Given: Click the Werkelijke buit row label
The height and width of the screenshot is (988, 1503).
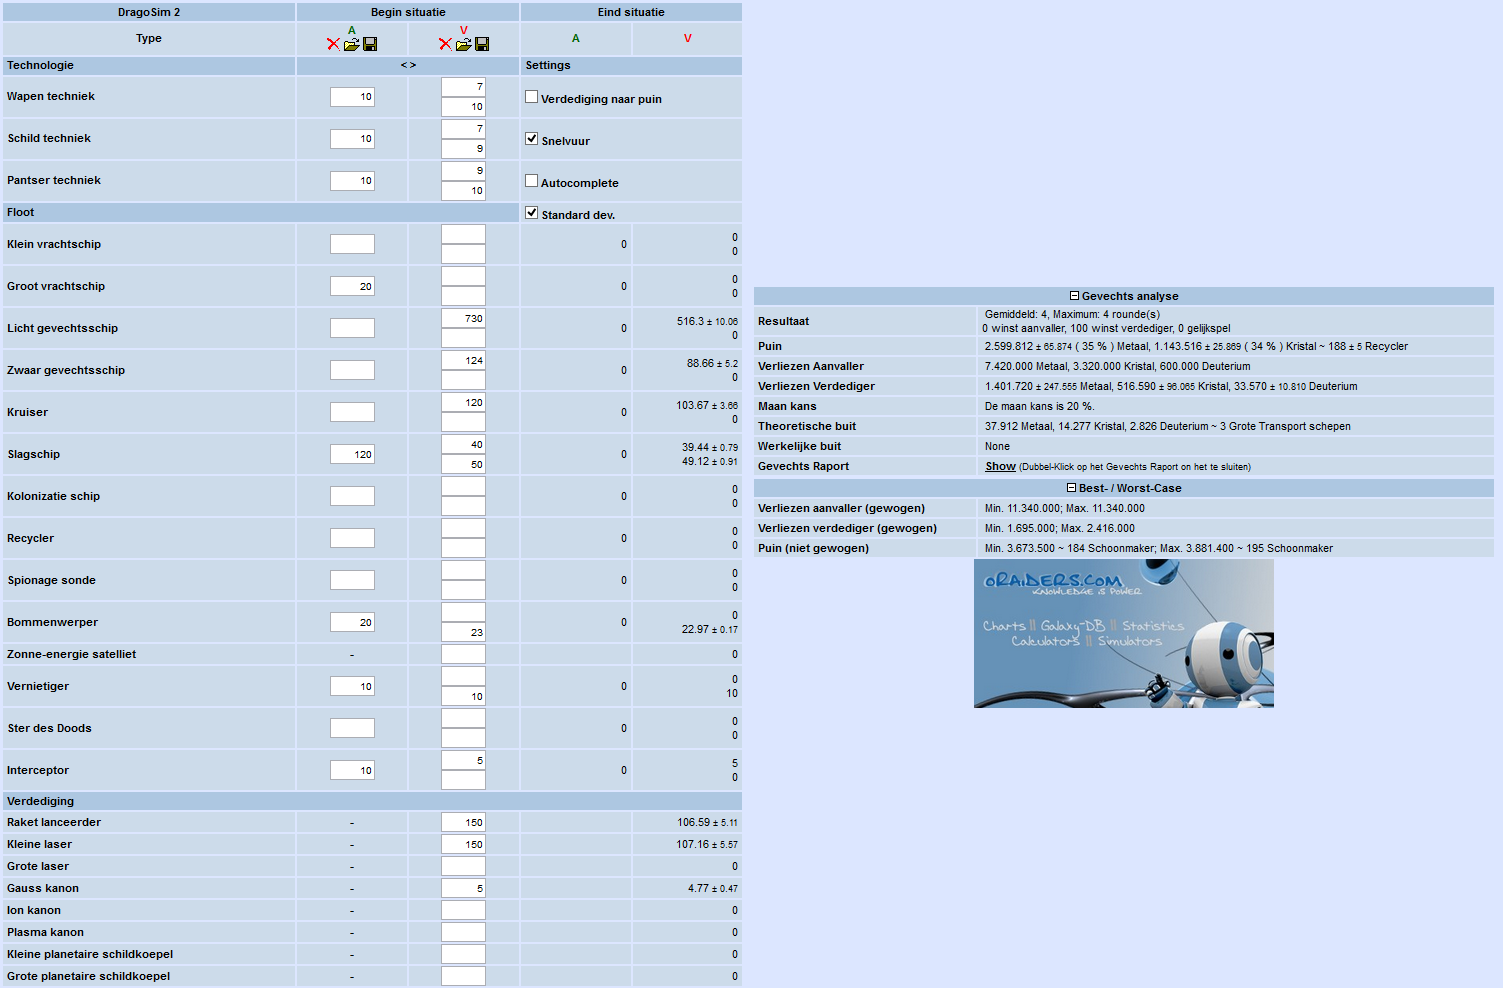Looking at the screenshot, I should coord(799,446).
